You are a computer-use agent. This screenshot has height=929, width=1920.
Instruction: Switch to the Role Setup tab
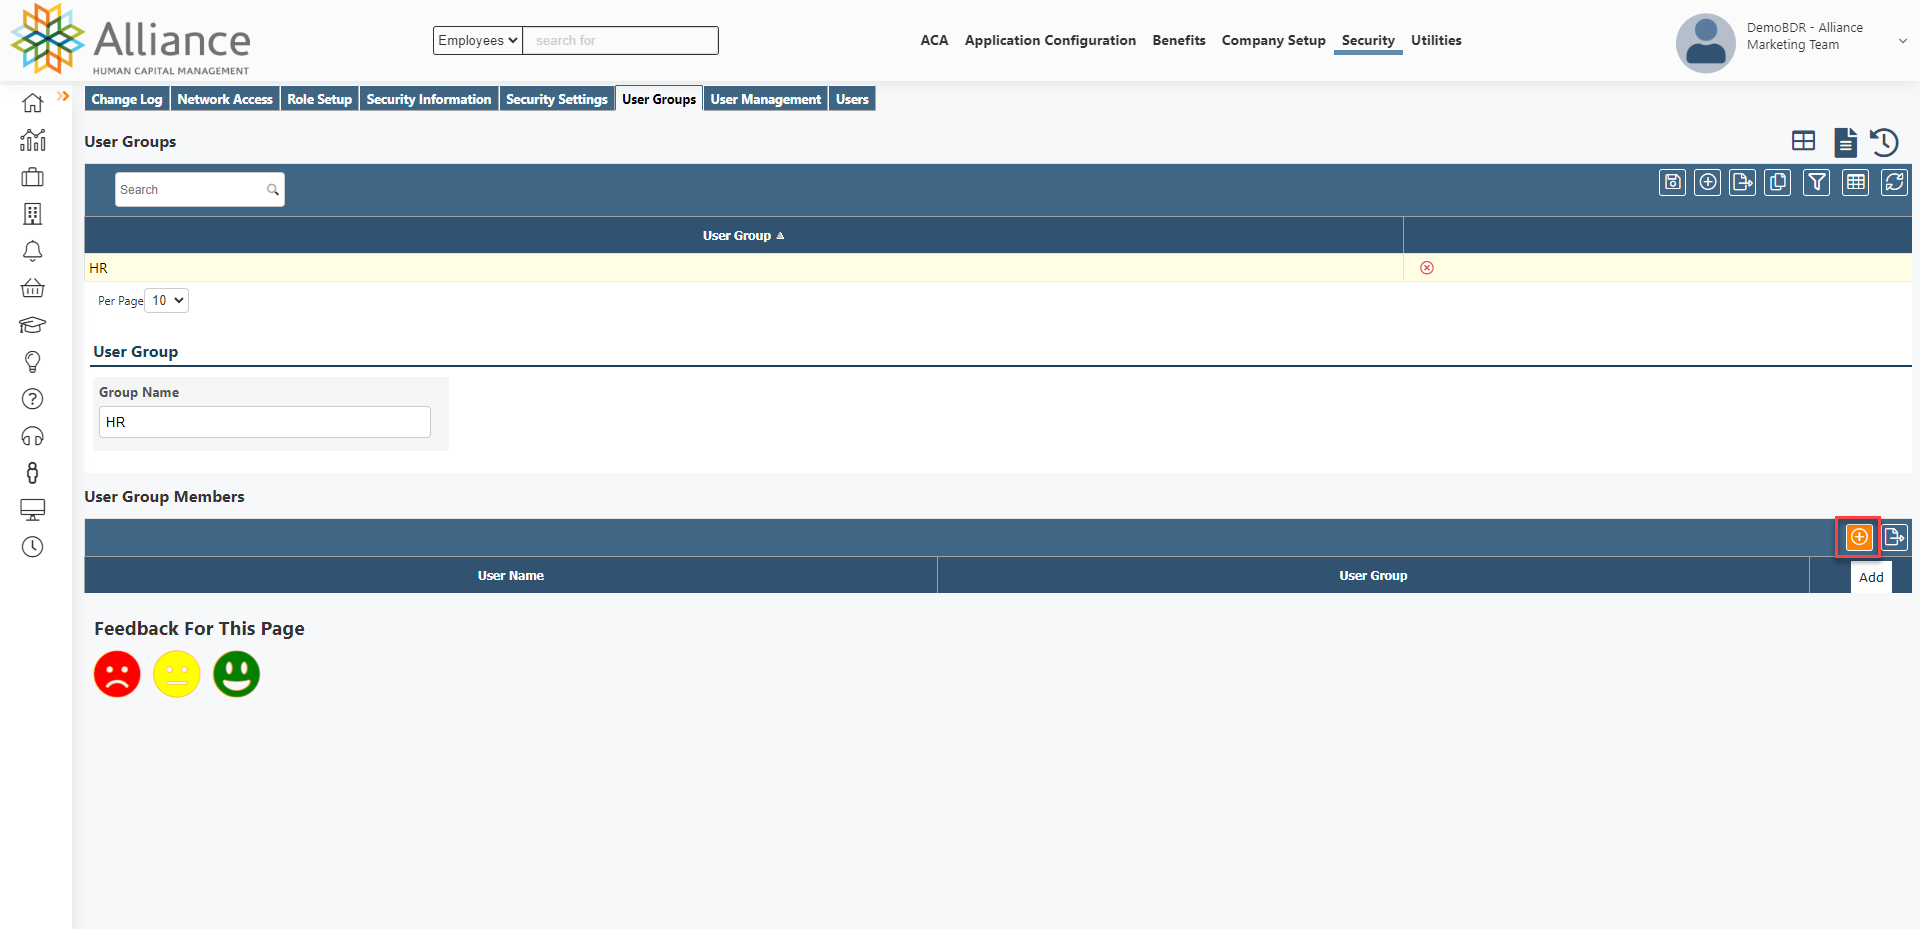[x=319, y=99]
